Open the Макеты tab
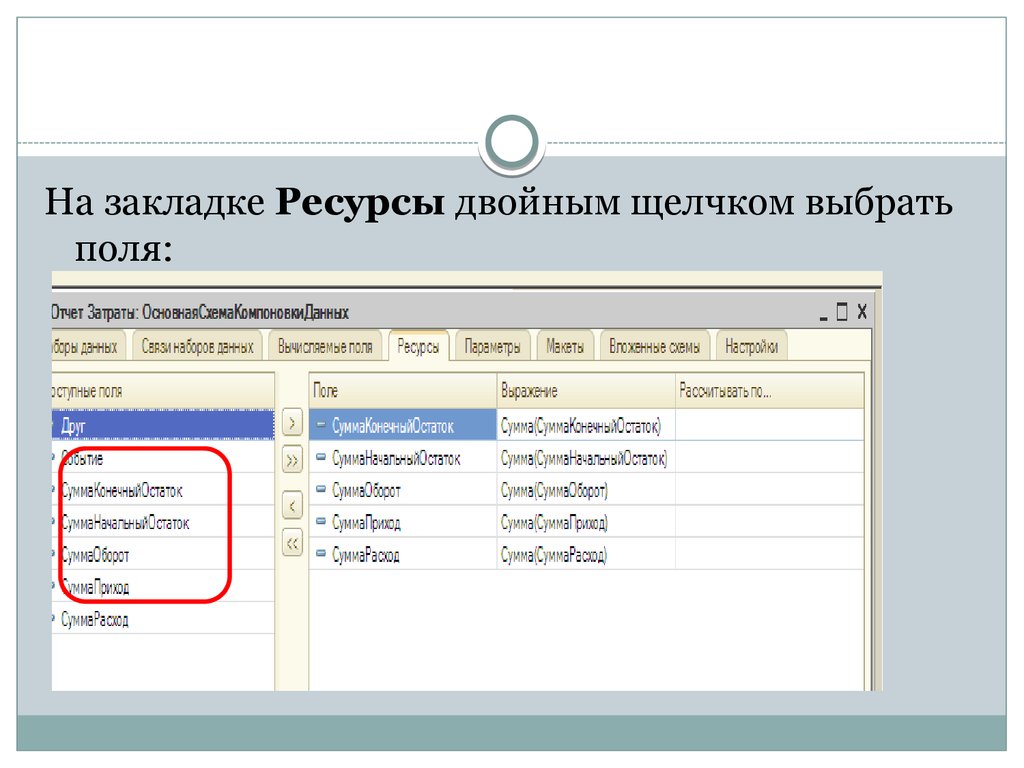Screen dimensions: 1024x768 pos(565,346)
